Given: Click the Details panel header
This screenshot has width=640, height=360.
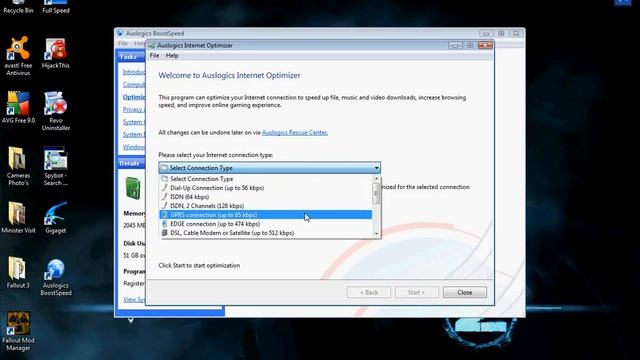Looking at the screenshot, I should point(131,163).
